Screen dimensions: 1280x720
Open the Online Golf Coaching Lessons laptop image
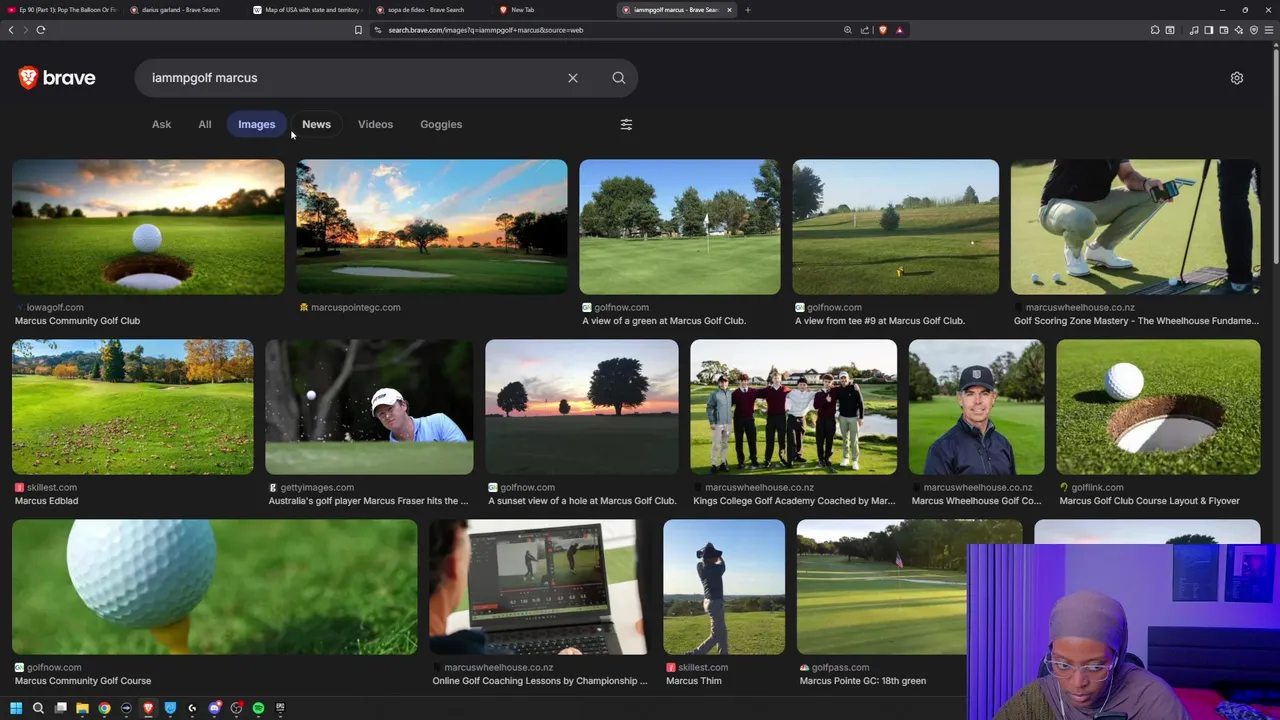(x=540, y=587)
